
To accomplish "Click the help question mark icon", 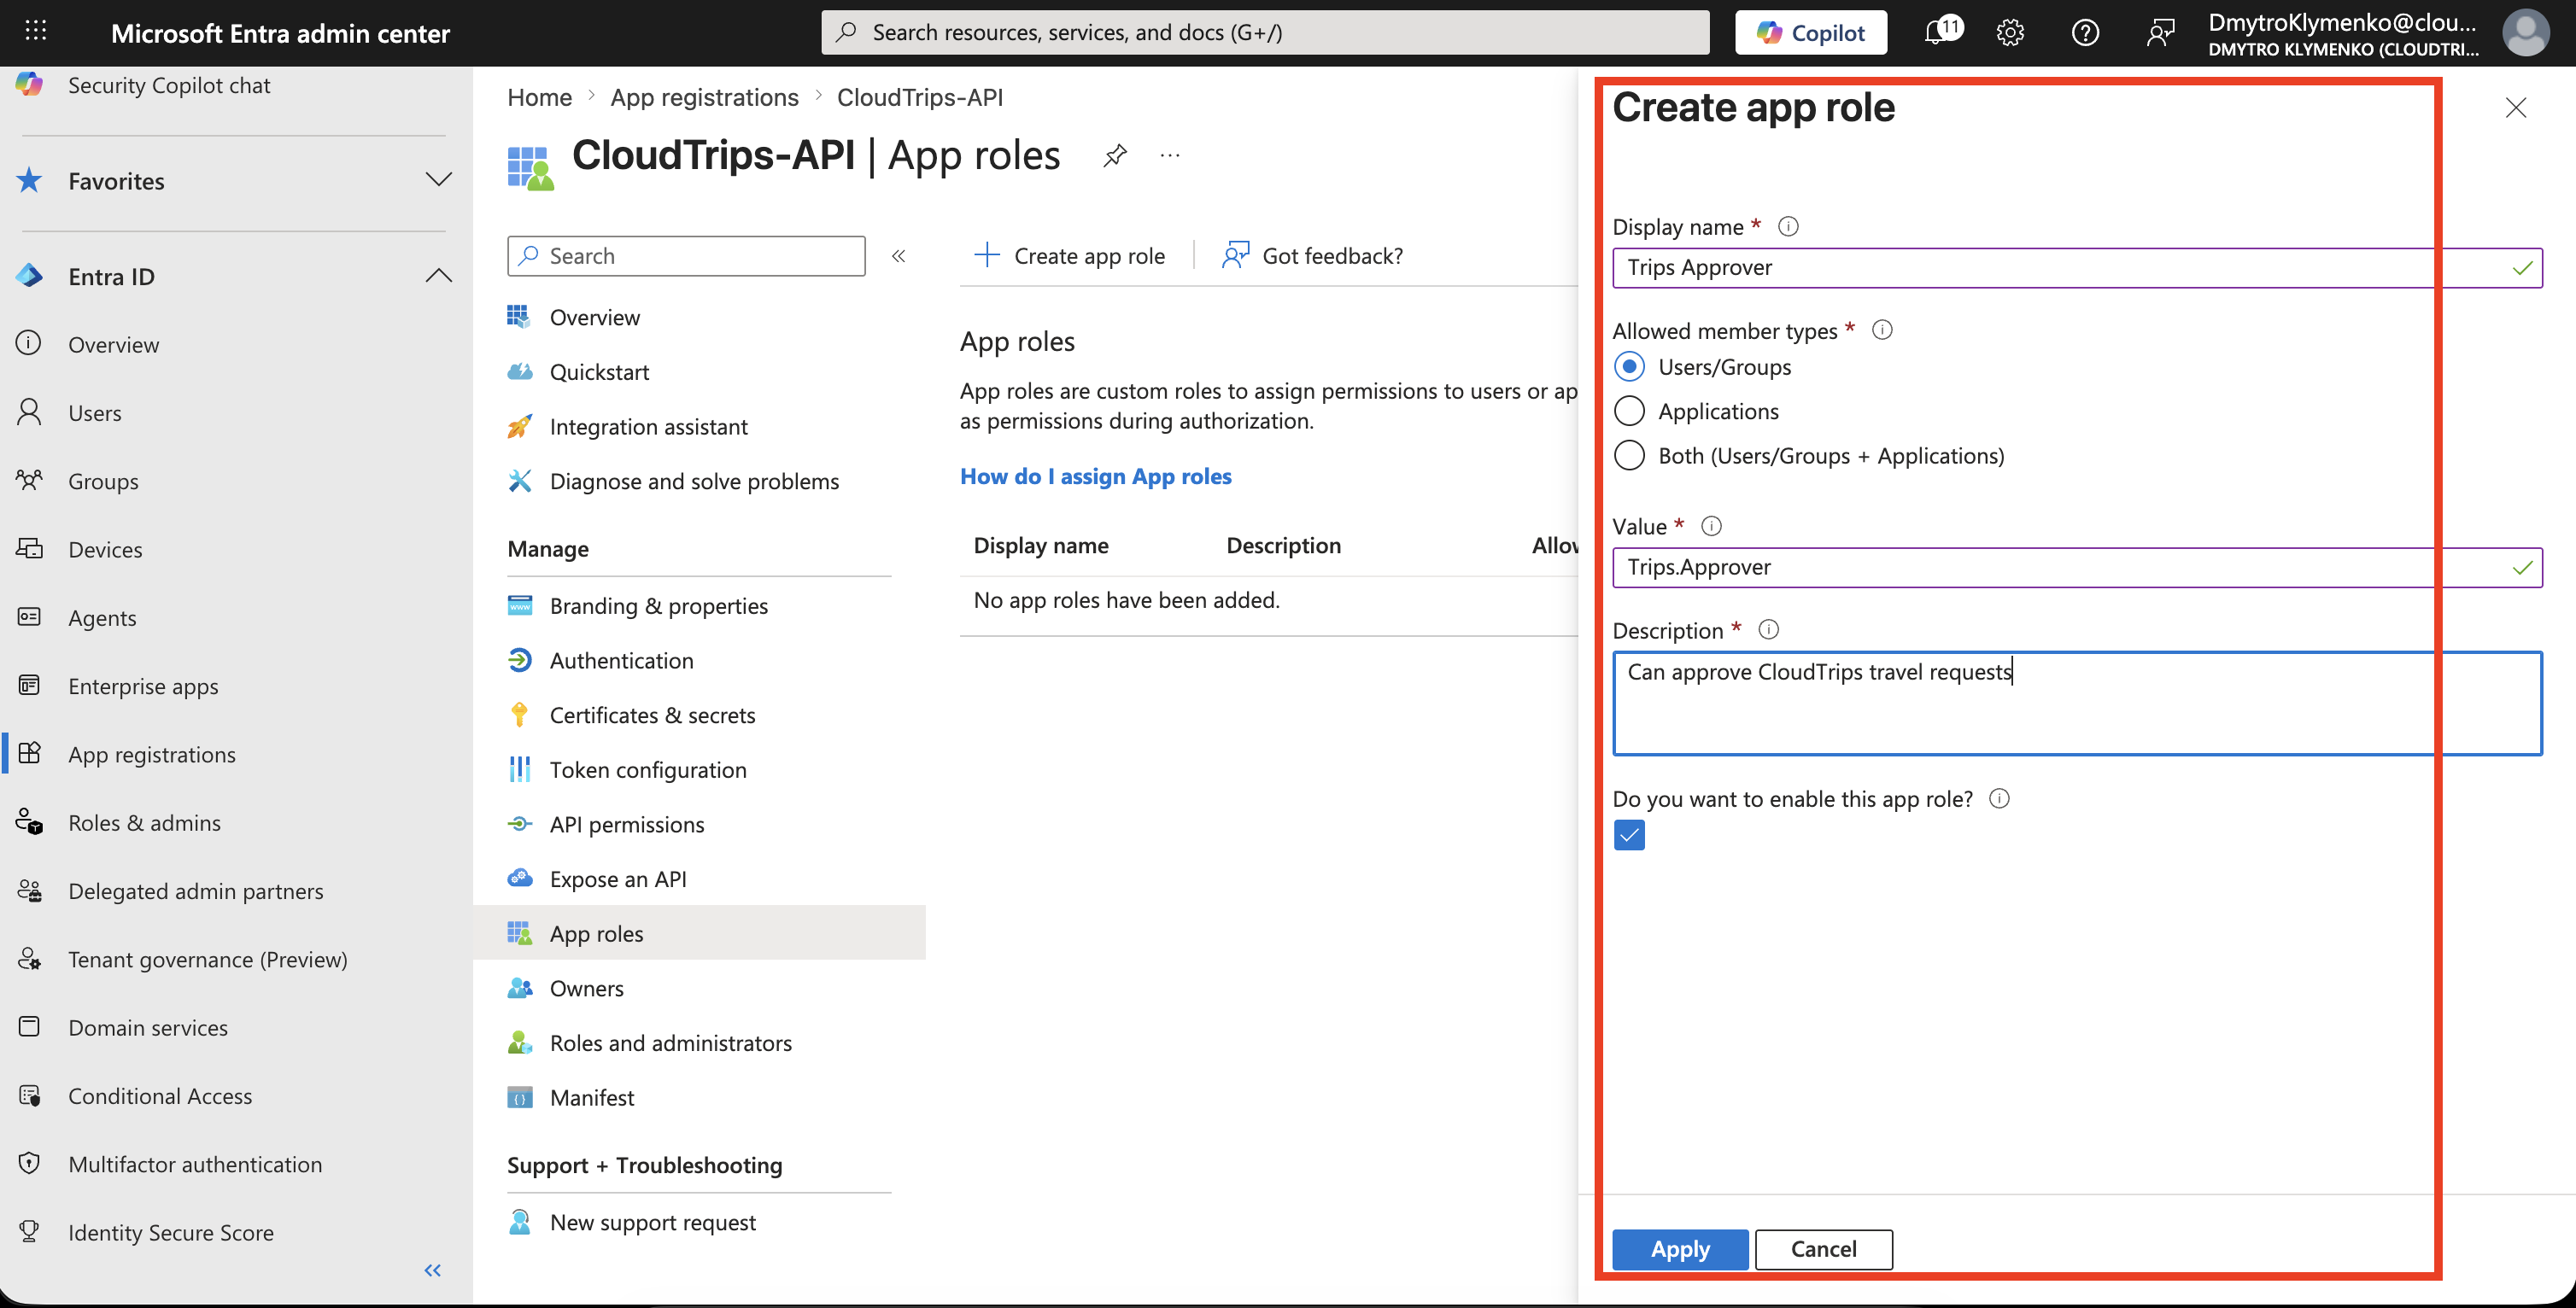I will (2085, 33).
